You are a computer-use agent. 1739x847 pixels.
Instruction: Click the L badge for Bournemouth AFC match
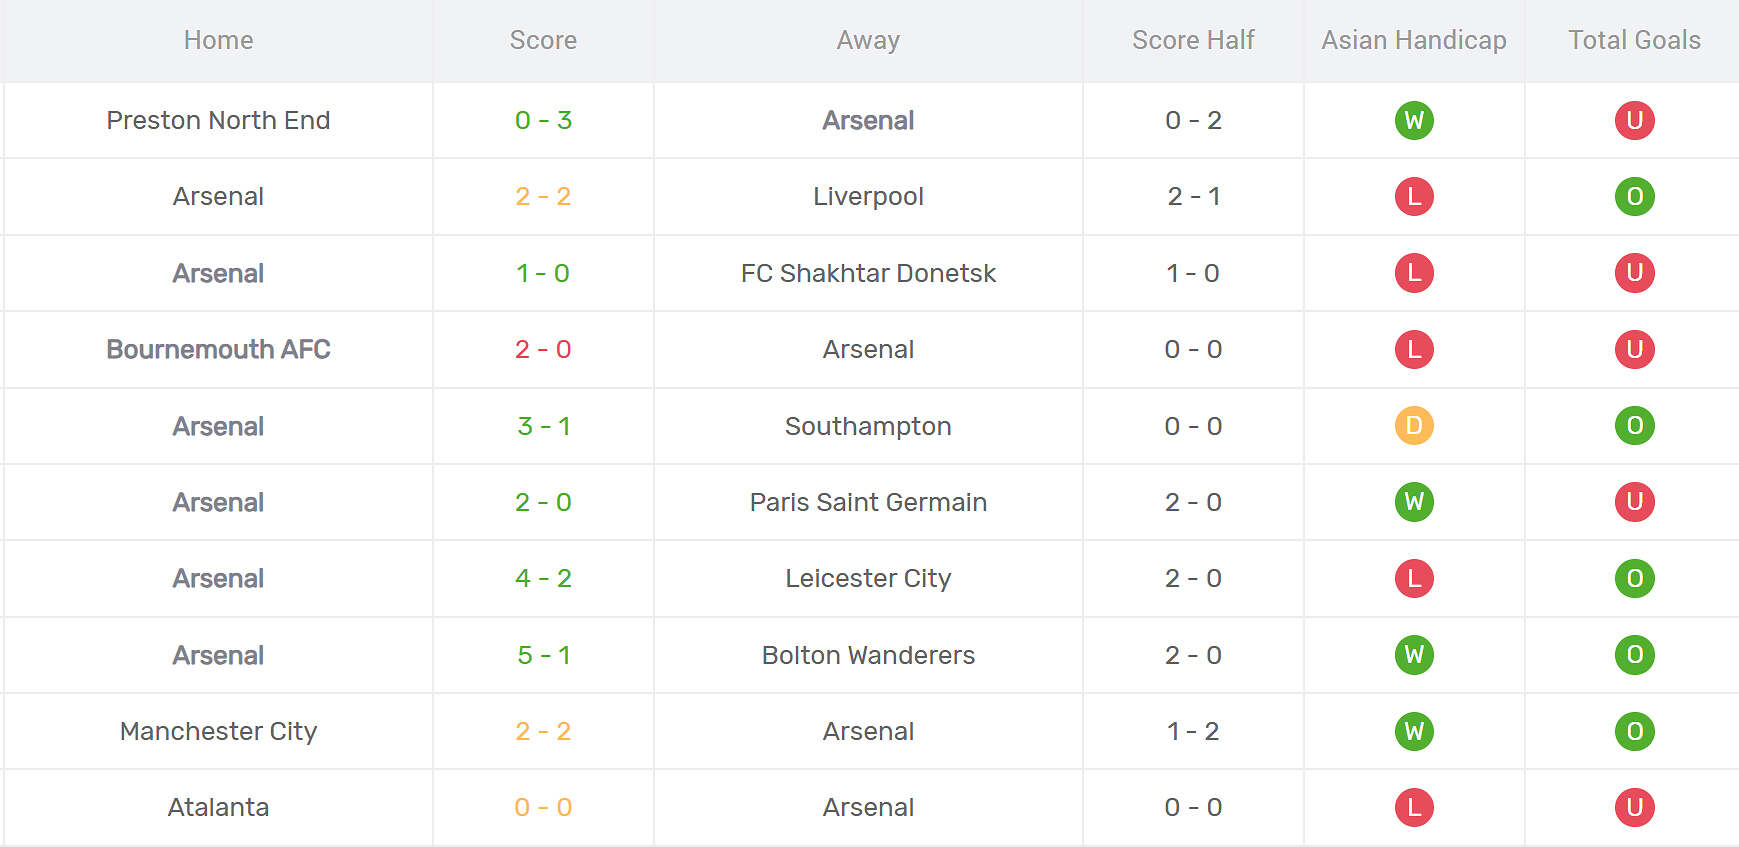[1414, 350]
